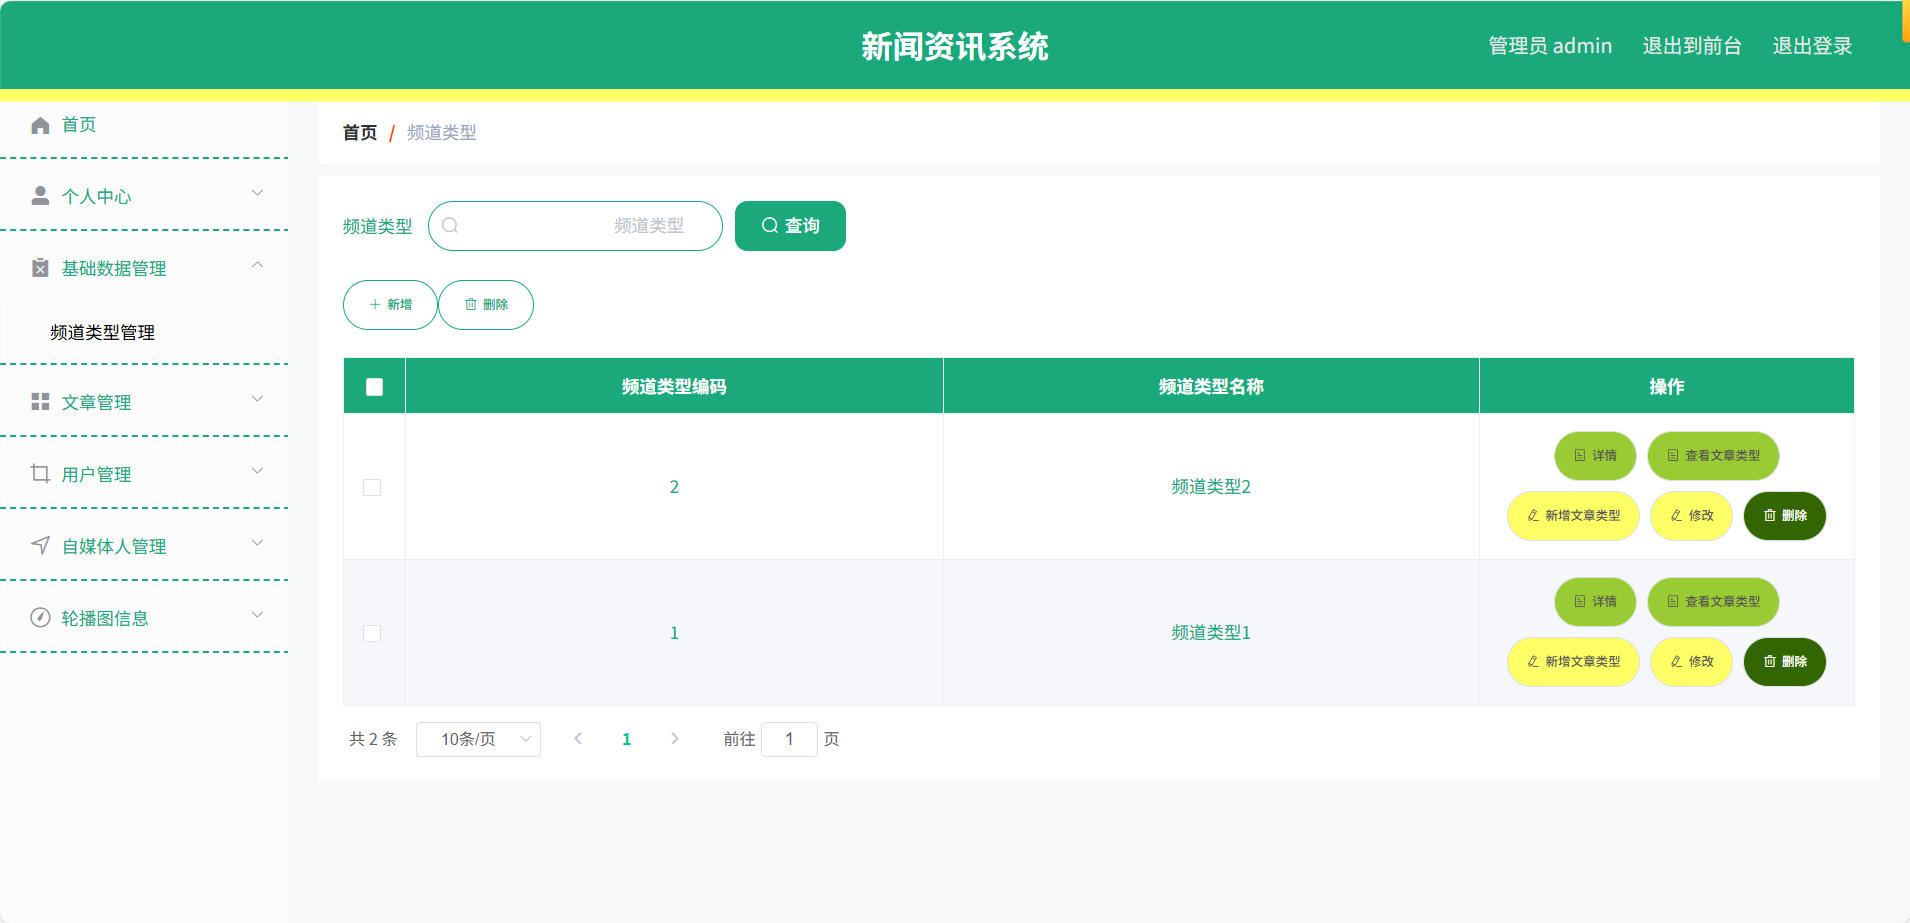Click 详情 for 频道类型1 row
Screen dimensions: 1910x923
pos(1595,602)
